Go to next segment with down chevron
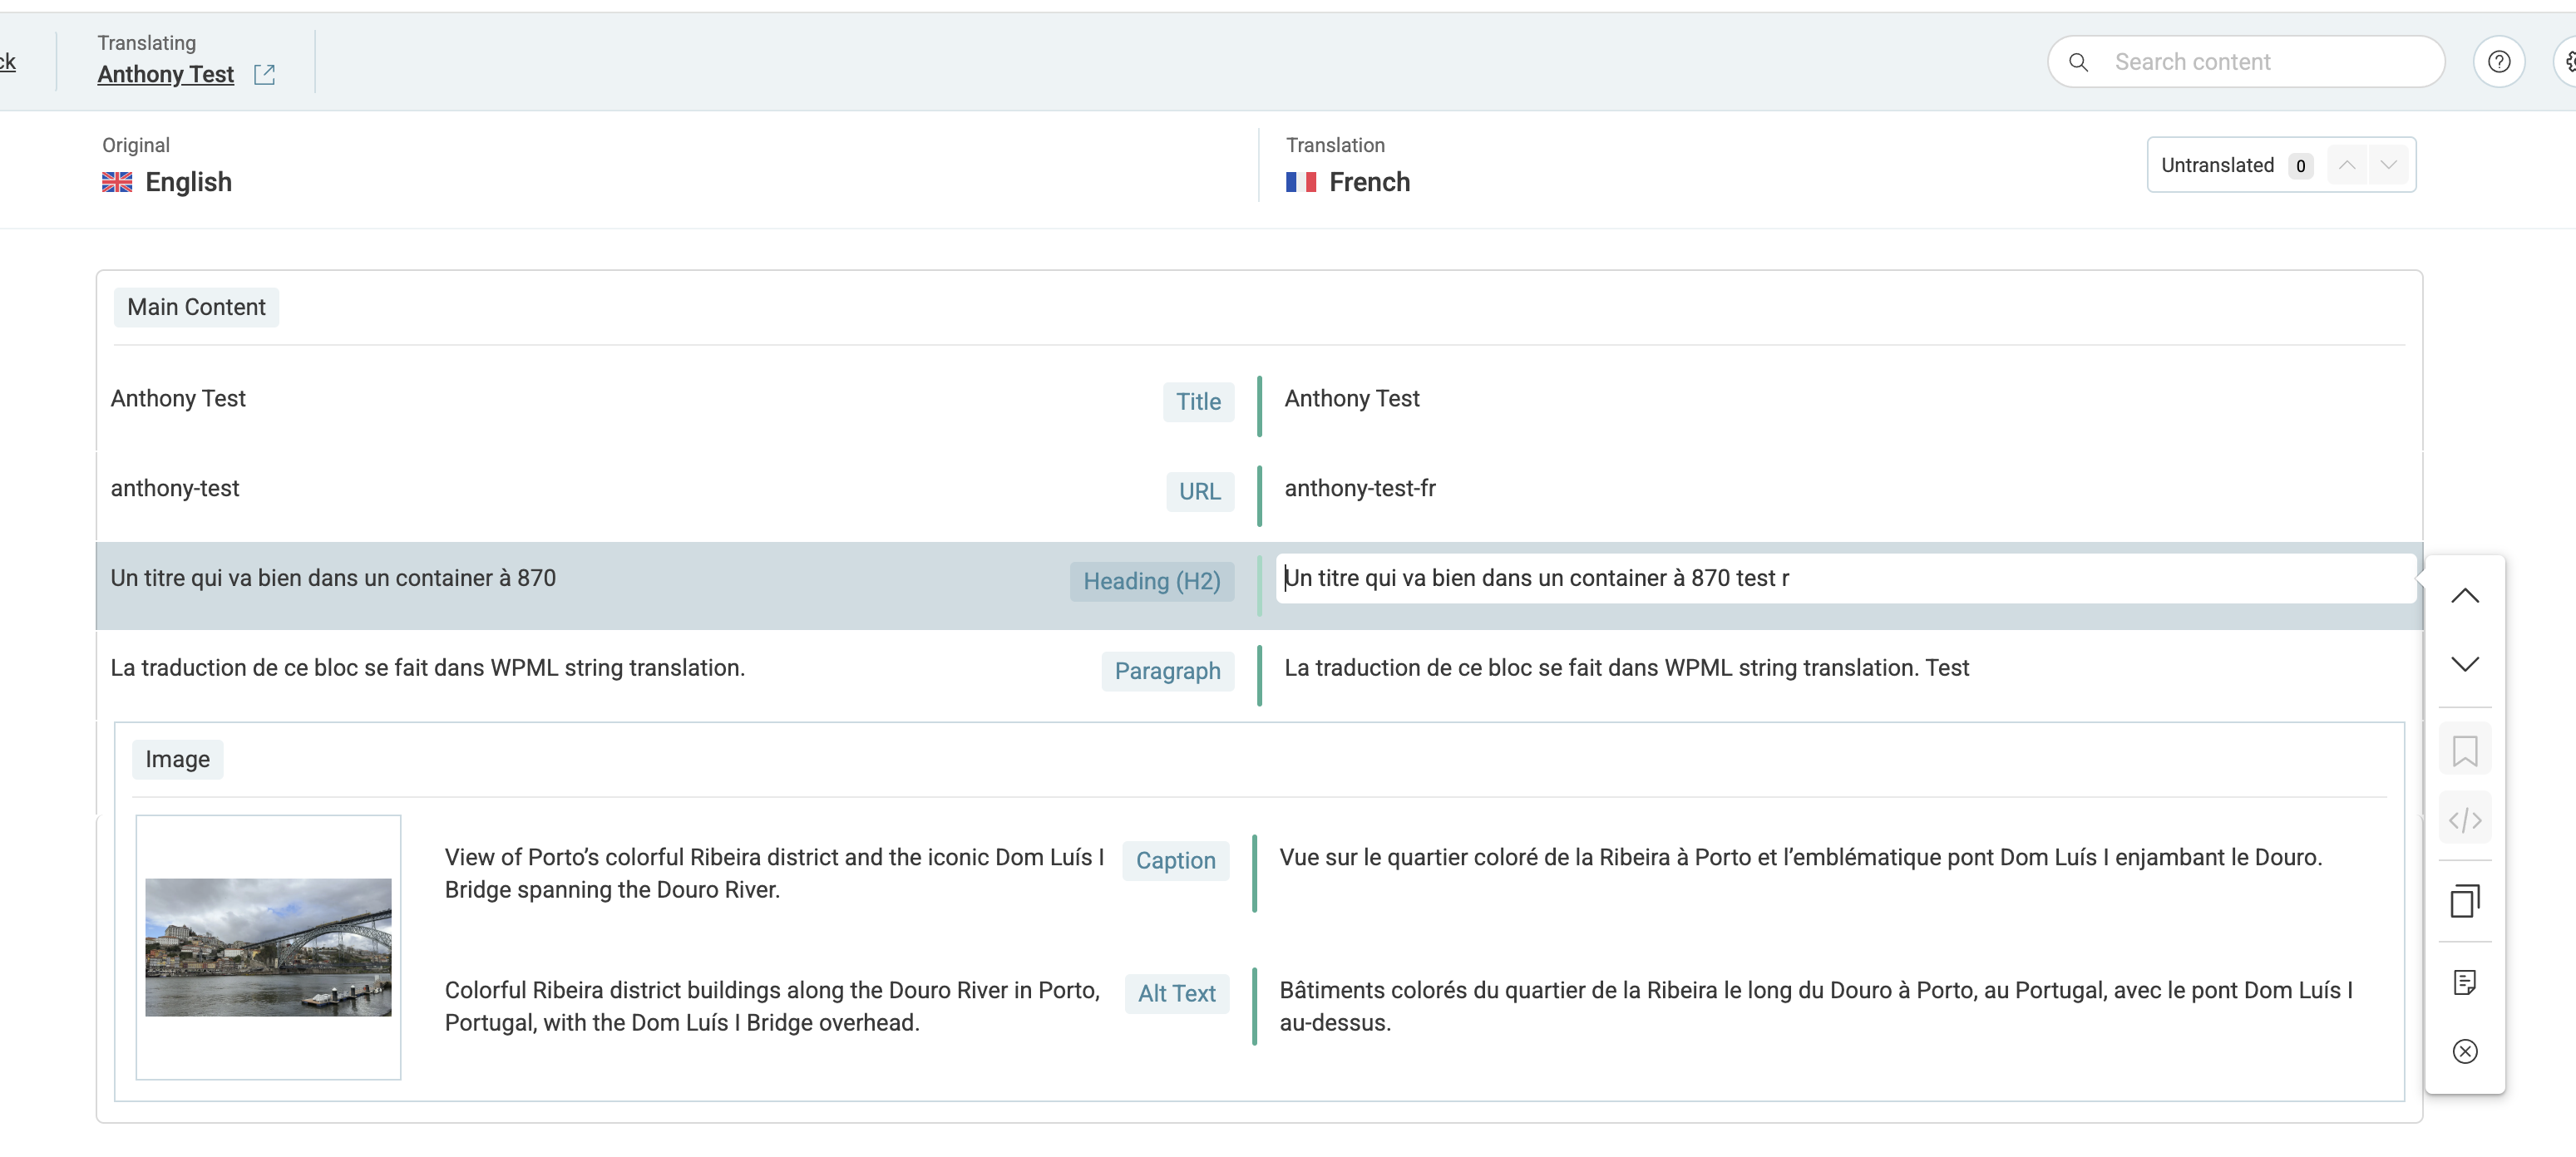Screen dimensions: 2576x1157 click(x=2464, y=664)
